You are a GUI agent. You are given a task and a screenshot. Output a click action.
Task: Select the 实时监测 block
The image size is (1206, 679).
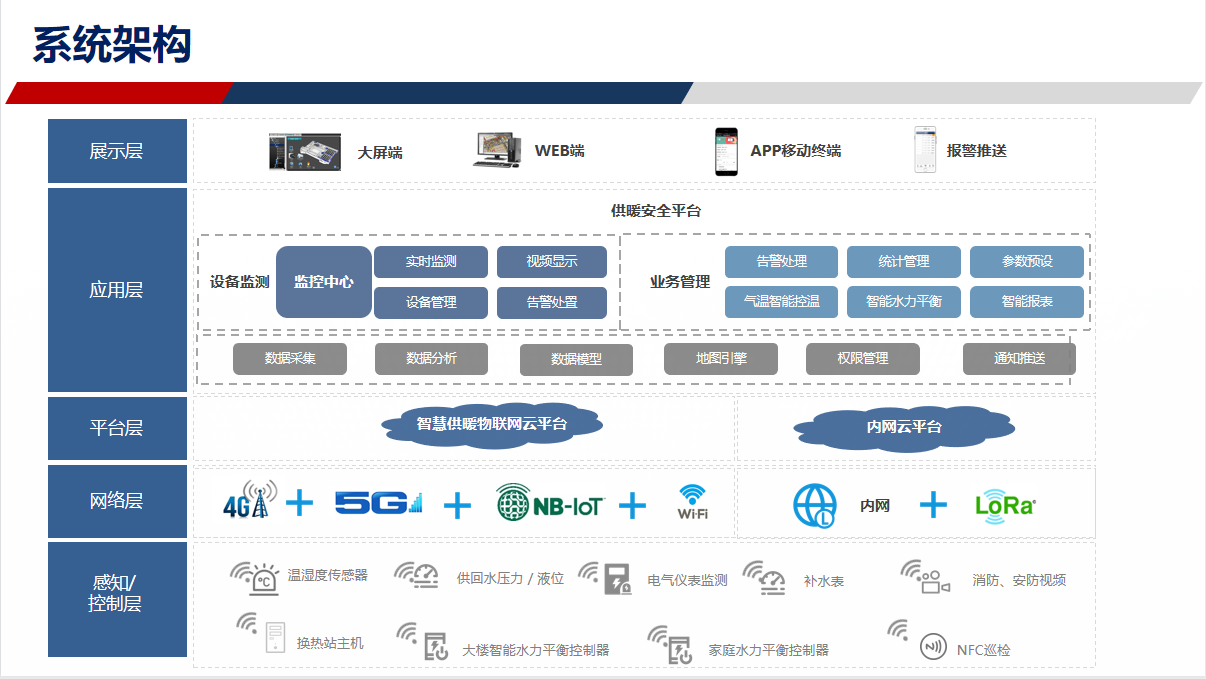coord(430,262)
